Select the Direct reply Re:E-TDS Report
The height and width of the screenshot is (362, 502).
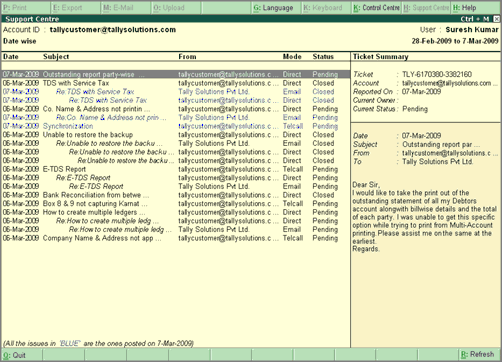click(x=176, y=178)
